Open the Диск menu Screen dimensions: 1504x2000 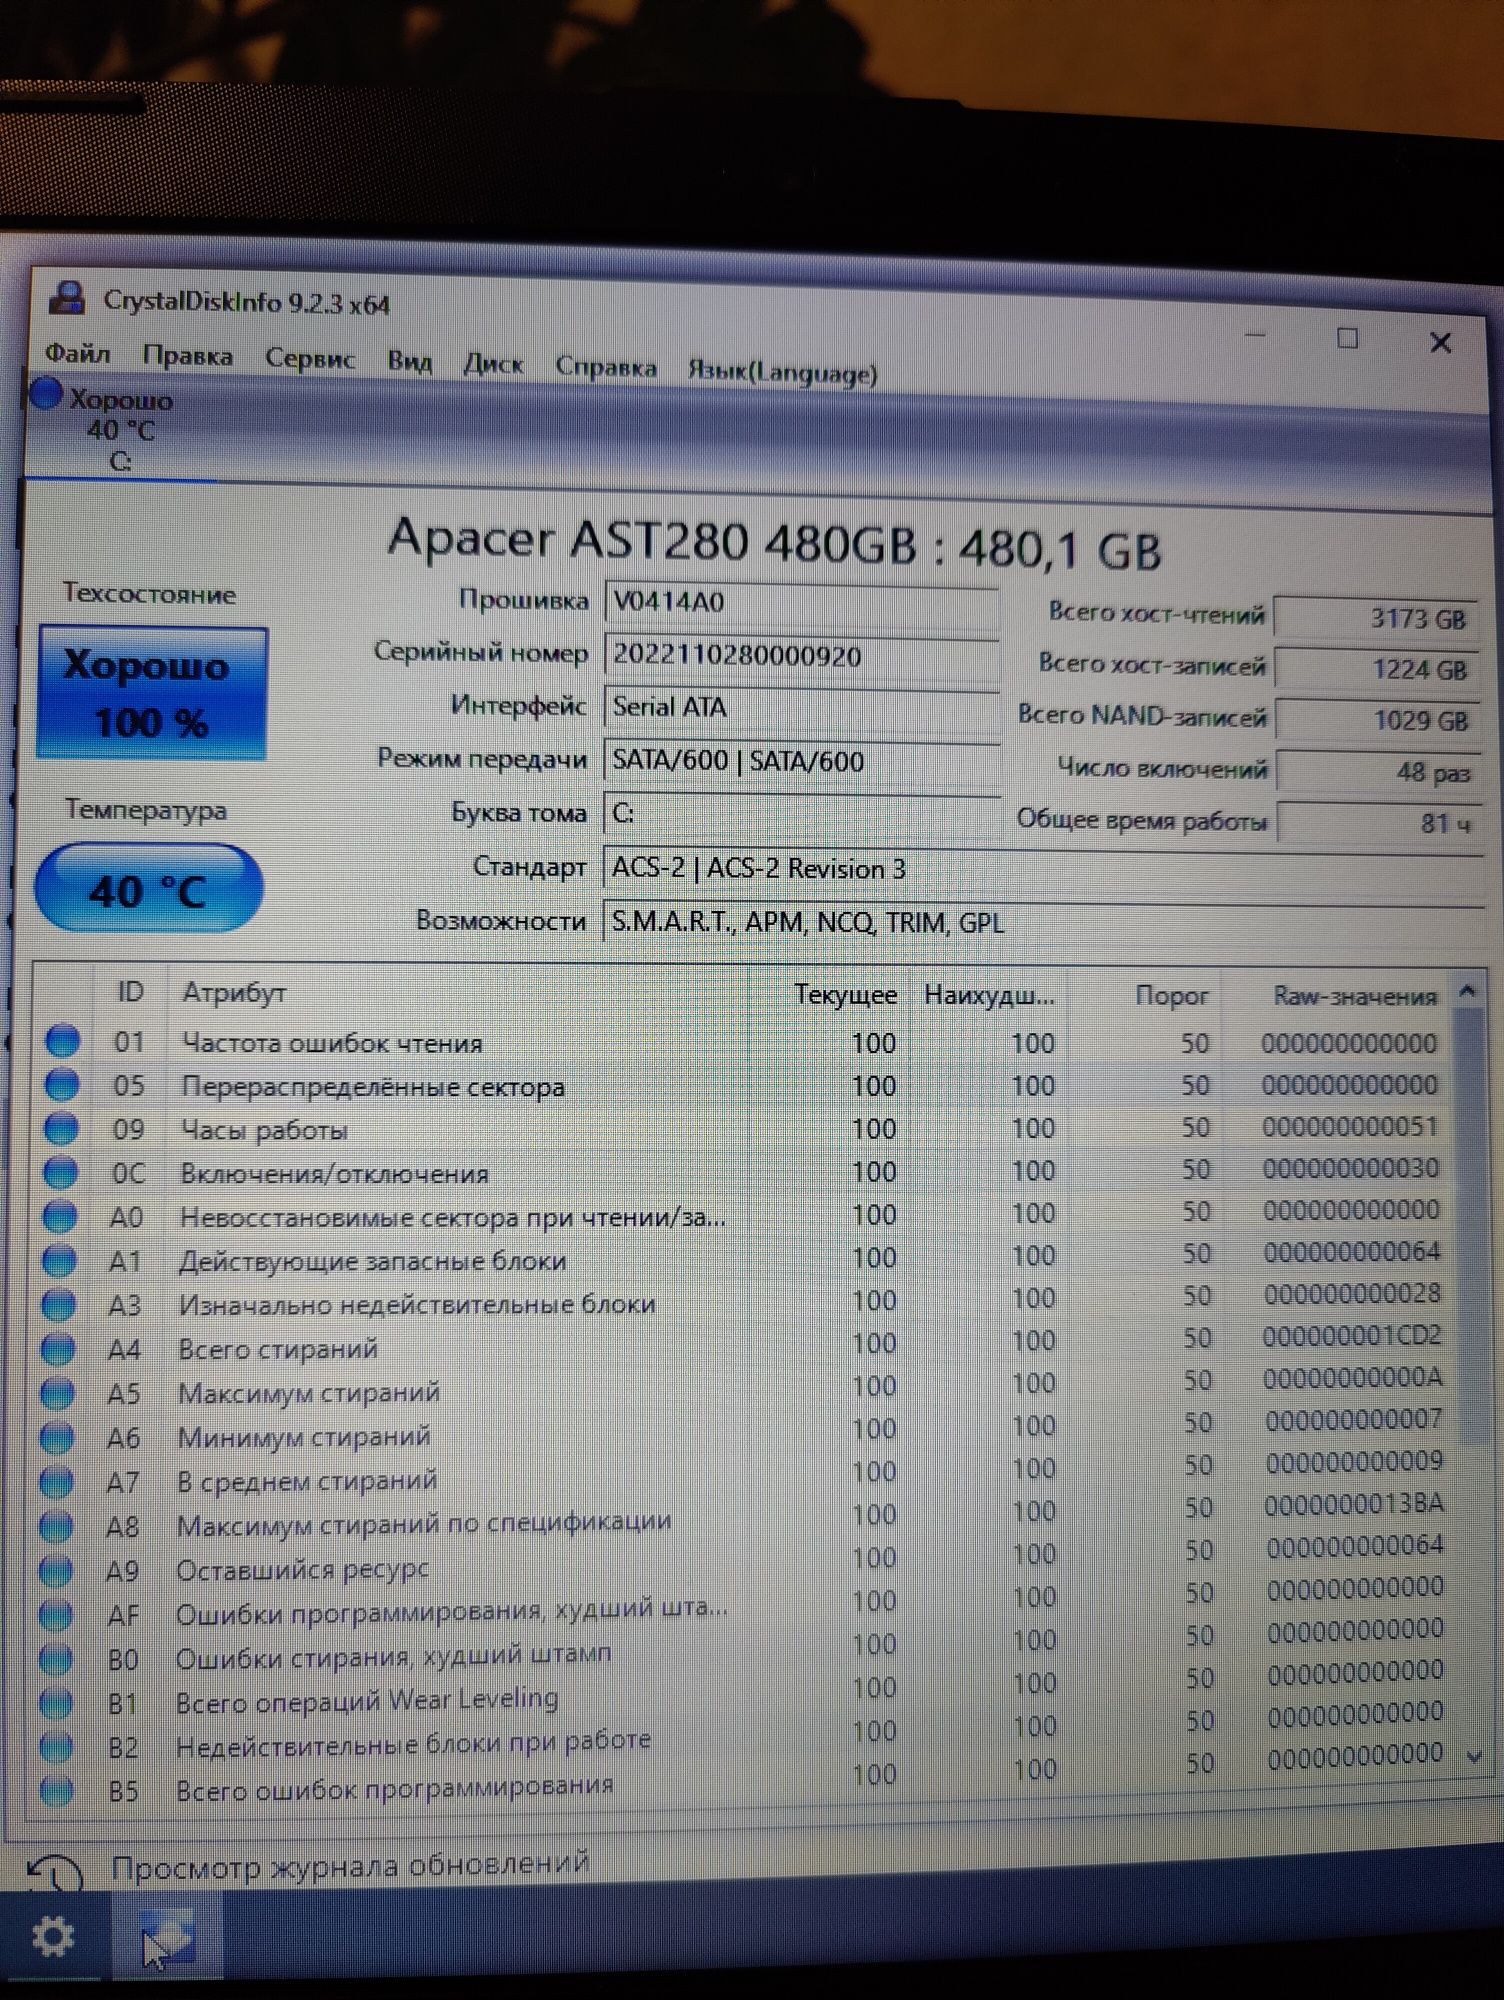(492, 364)
